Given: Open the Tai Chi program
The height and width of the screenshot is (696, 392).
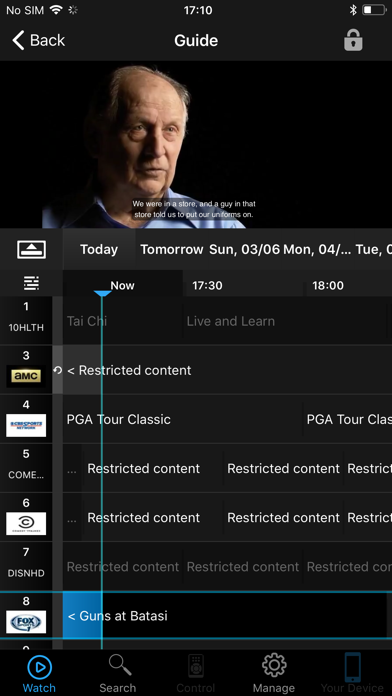Looking at the screenshot, I should tap(123, 321).
